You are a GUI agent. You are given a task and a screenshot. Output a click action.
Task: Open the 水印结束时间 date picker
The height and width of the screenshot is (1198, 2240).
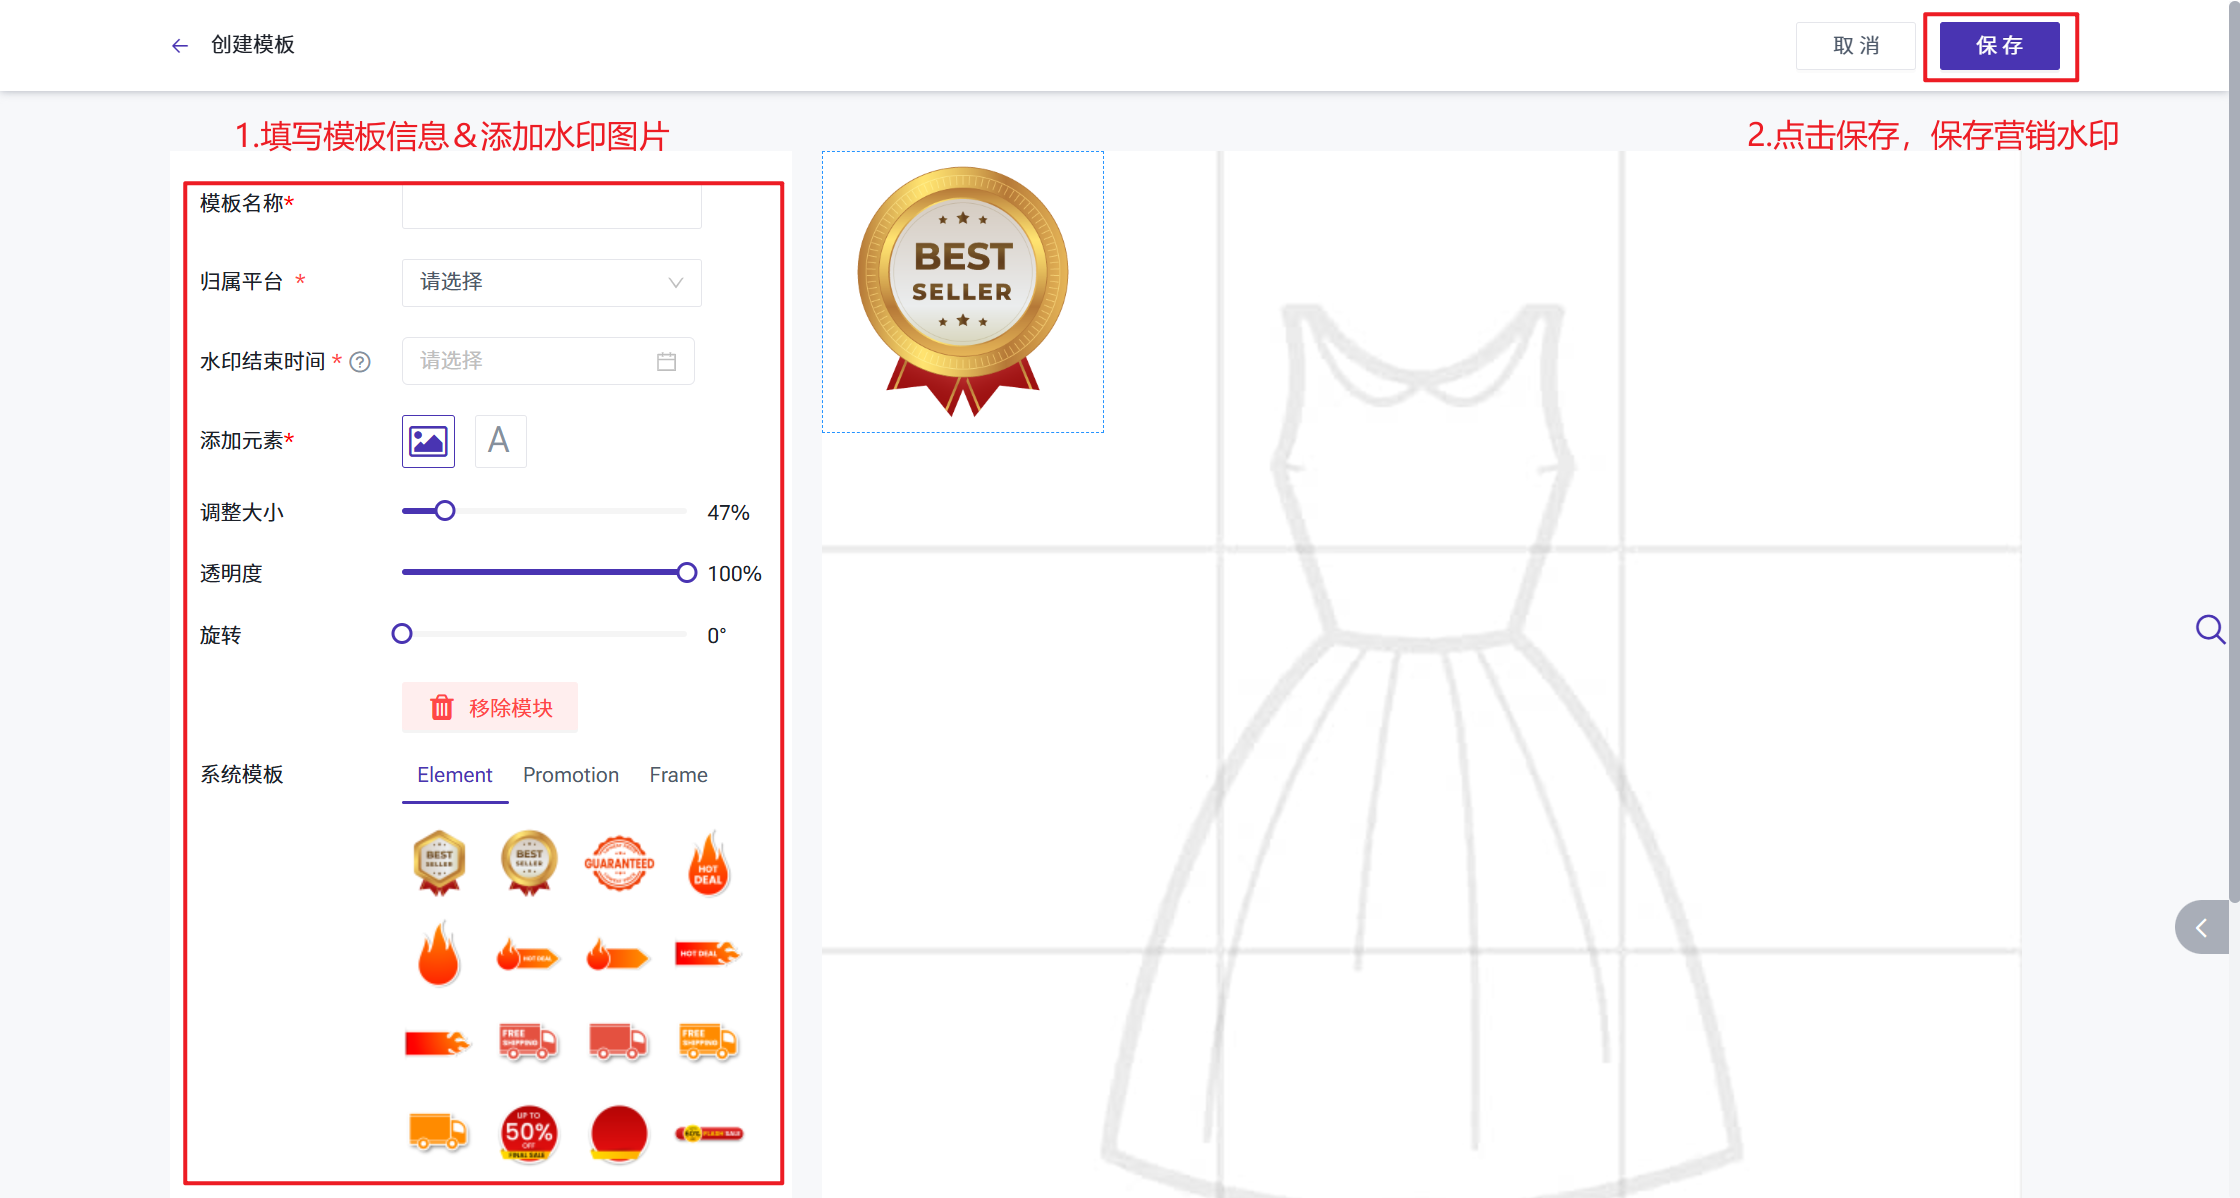(x=548, y=361)
